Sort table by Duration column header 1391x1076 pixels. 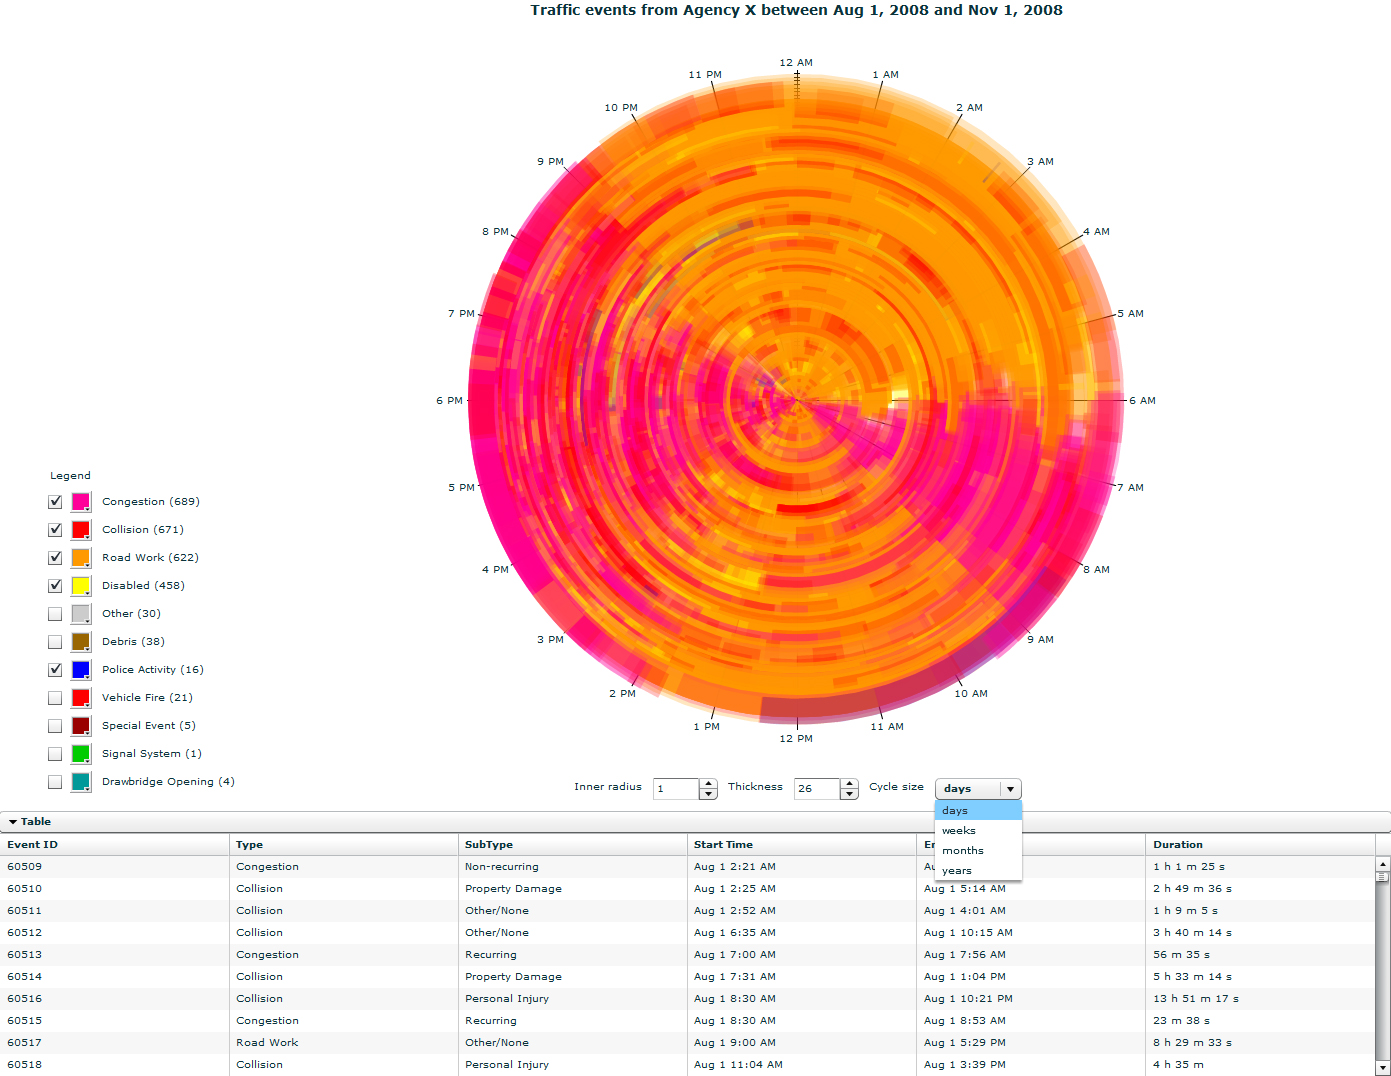point(1178,845)
